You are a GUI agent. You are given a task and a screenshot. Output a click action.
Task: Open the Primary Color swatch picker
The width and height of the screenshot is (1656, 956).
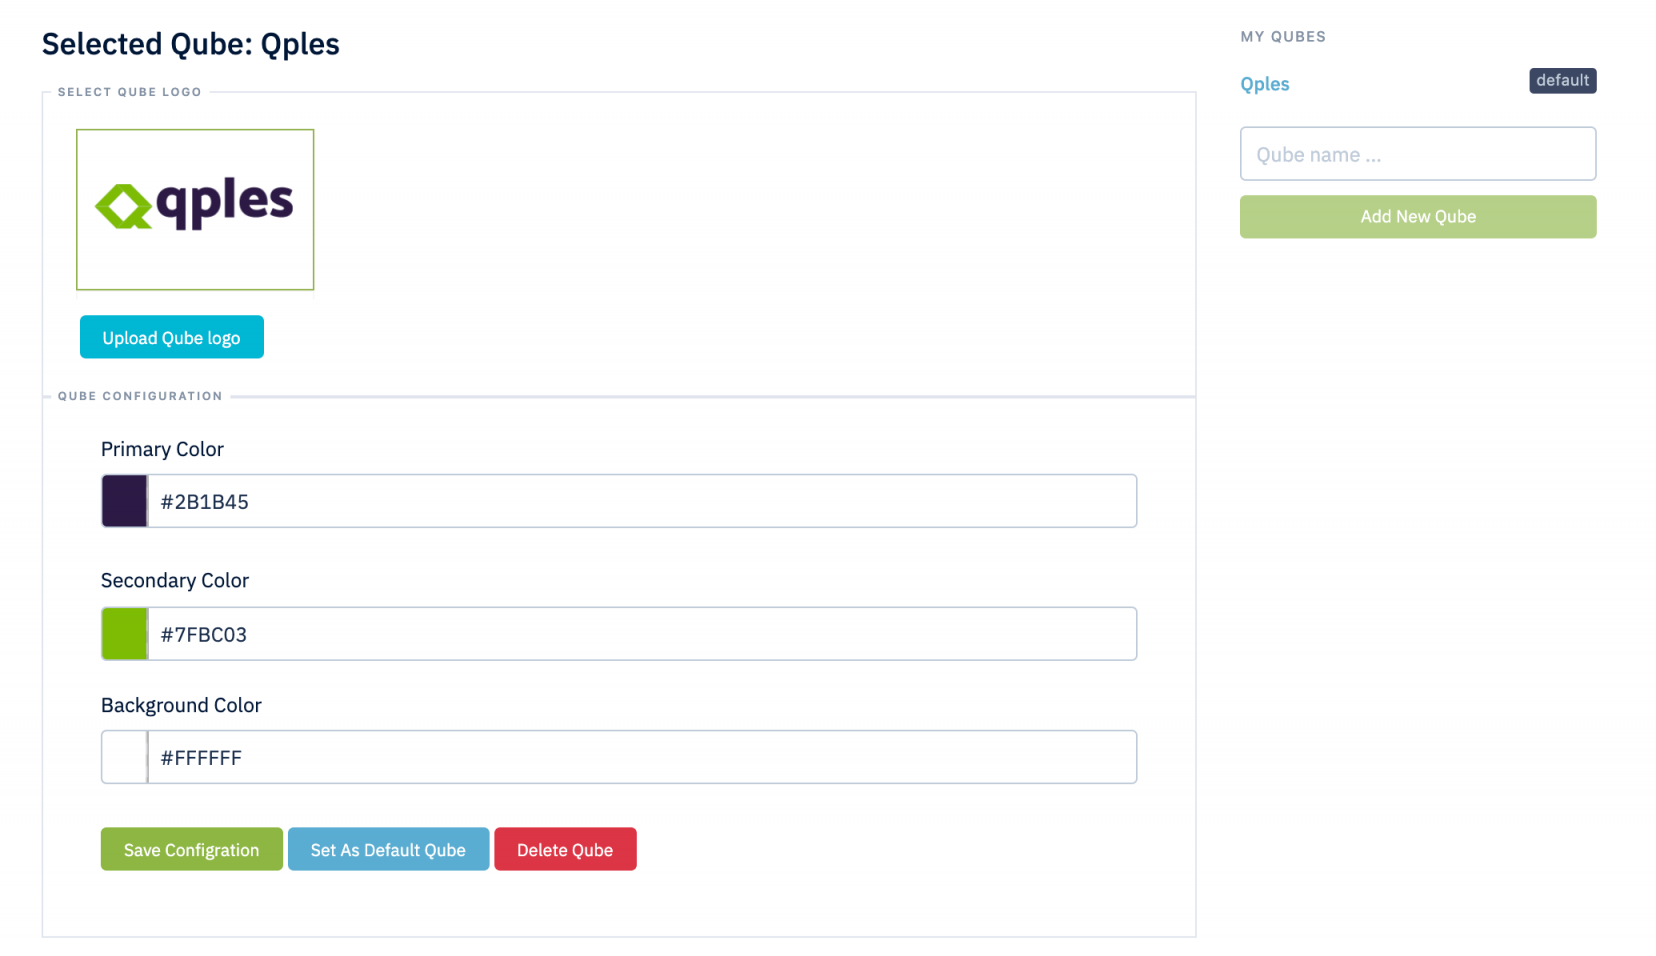(x=124, y=501)
